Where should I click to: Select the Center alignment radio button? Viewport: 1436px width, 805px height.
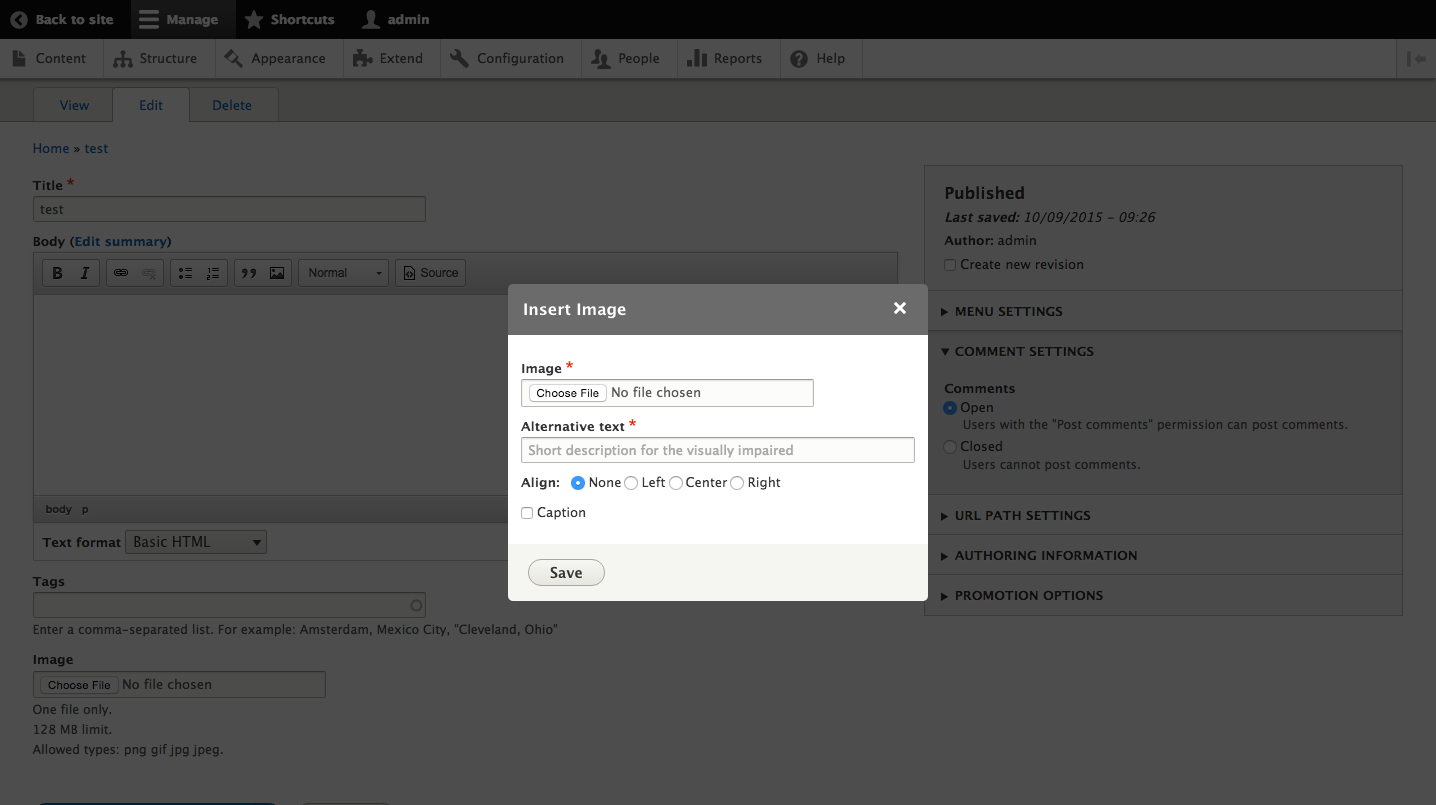point(676,483)
